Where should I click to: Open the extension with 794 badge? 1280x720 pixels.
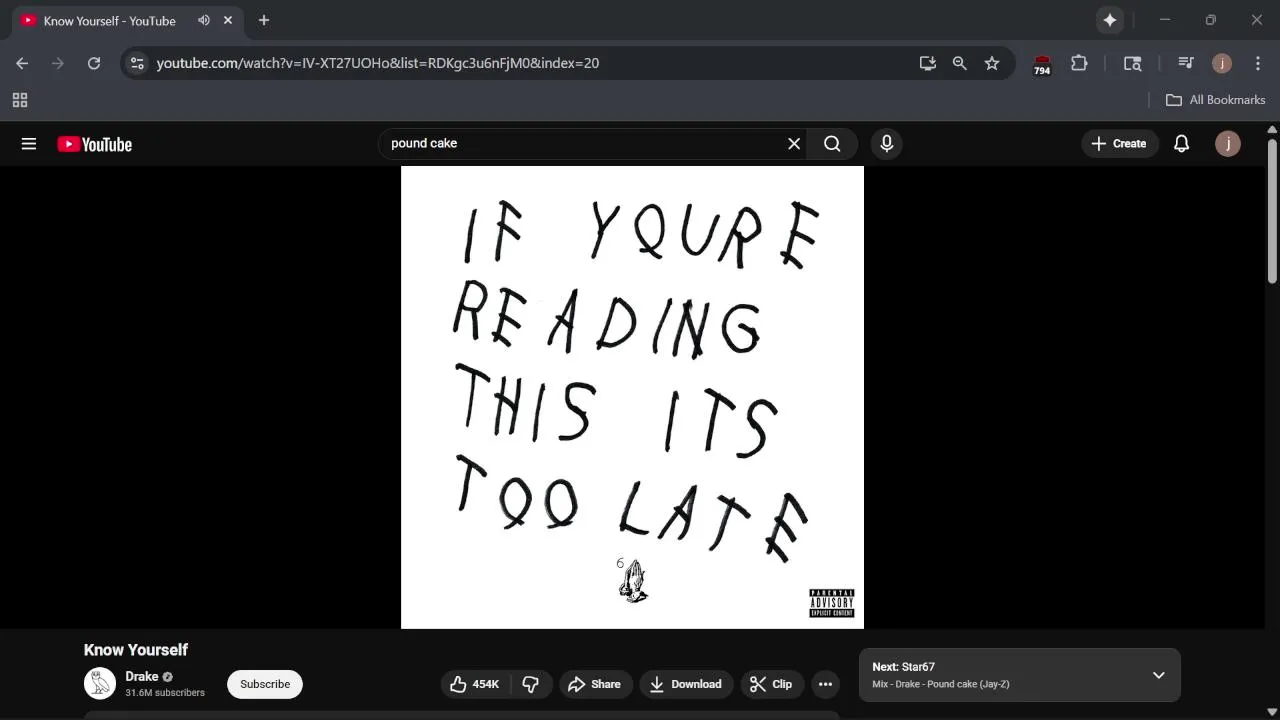click(x=1042, y=65)
